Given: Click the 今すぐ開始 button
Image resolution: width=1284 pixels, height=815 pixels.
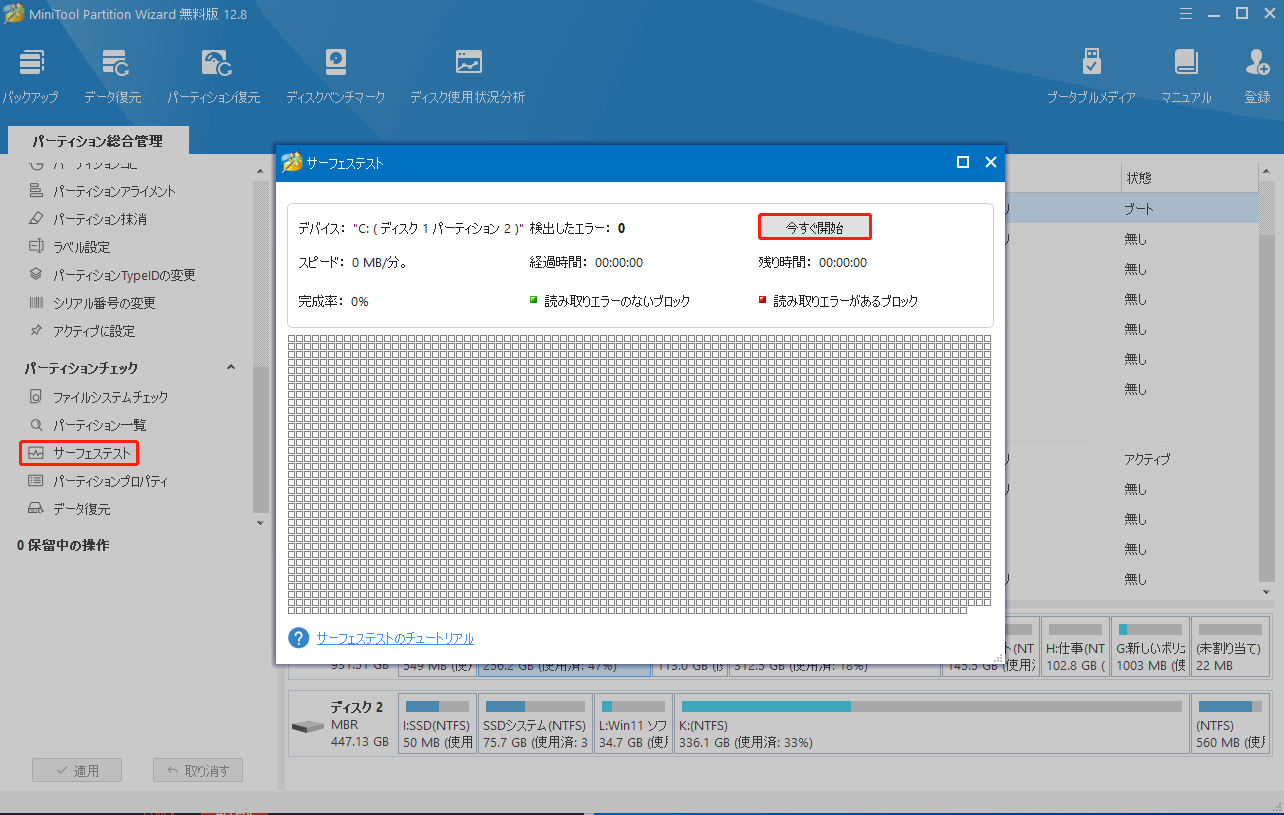Looking at the screenshot, I should pyautogui.click(x=815, y=227).
